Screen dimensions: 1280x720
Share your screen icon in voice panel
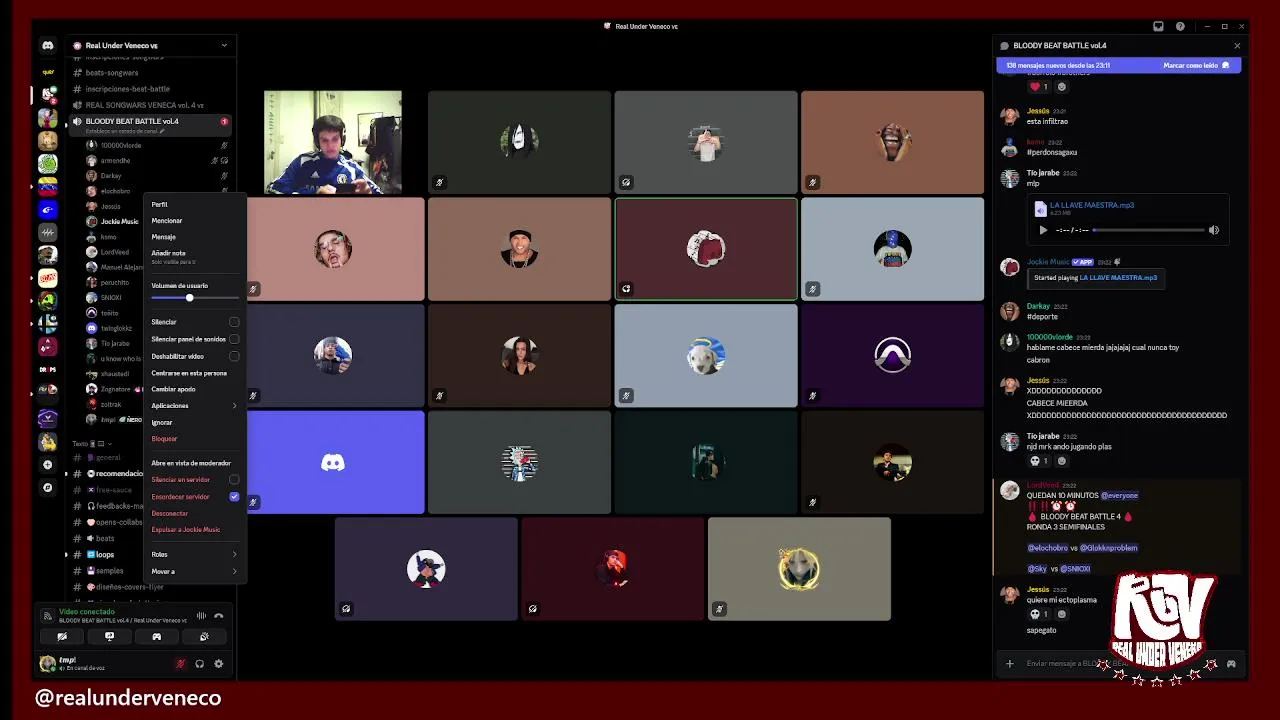pyautogui.click(x=109, y=636)
